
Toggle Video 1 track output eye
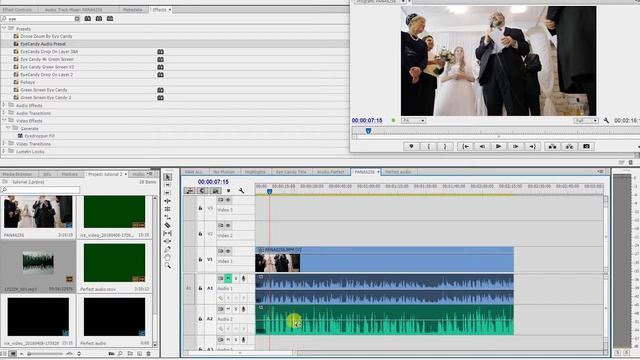228,251
